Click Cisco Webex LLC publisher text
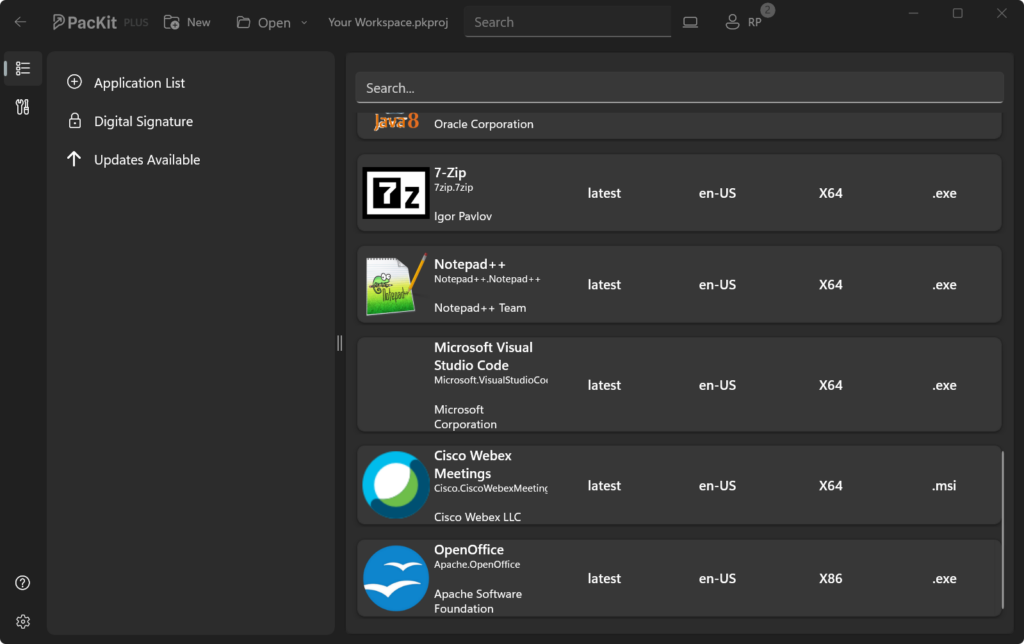The height and width of the screenshot is (644, 1024). (x=477, y=517)
